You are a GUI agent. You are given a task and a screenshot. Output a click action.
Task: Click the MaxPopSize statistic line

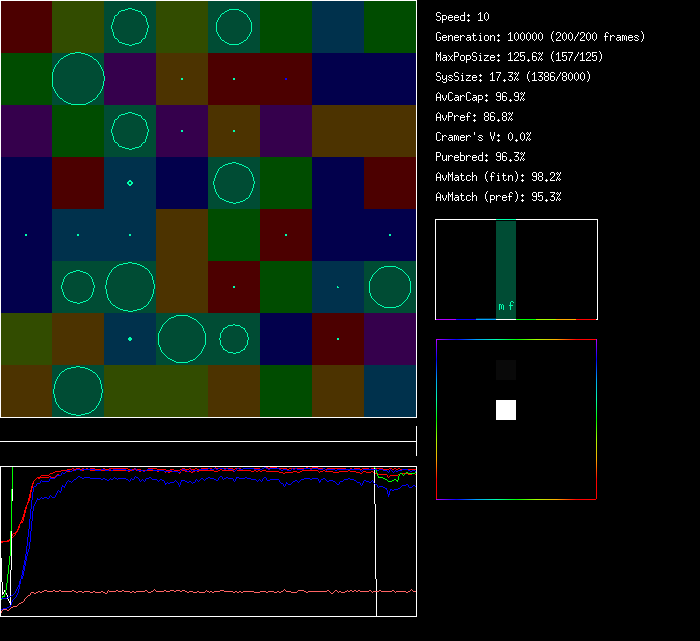pyautogui.click(x=520, y=57)
